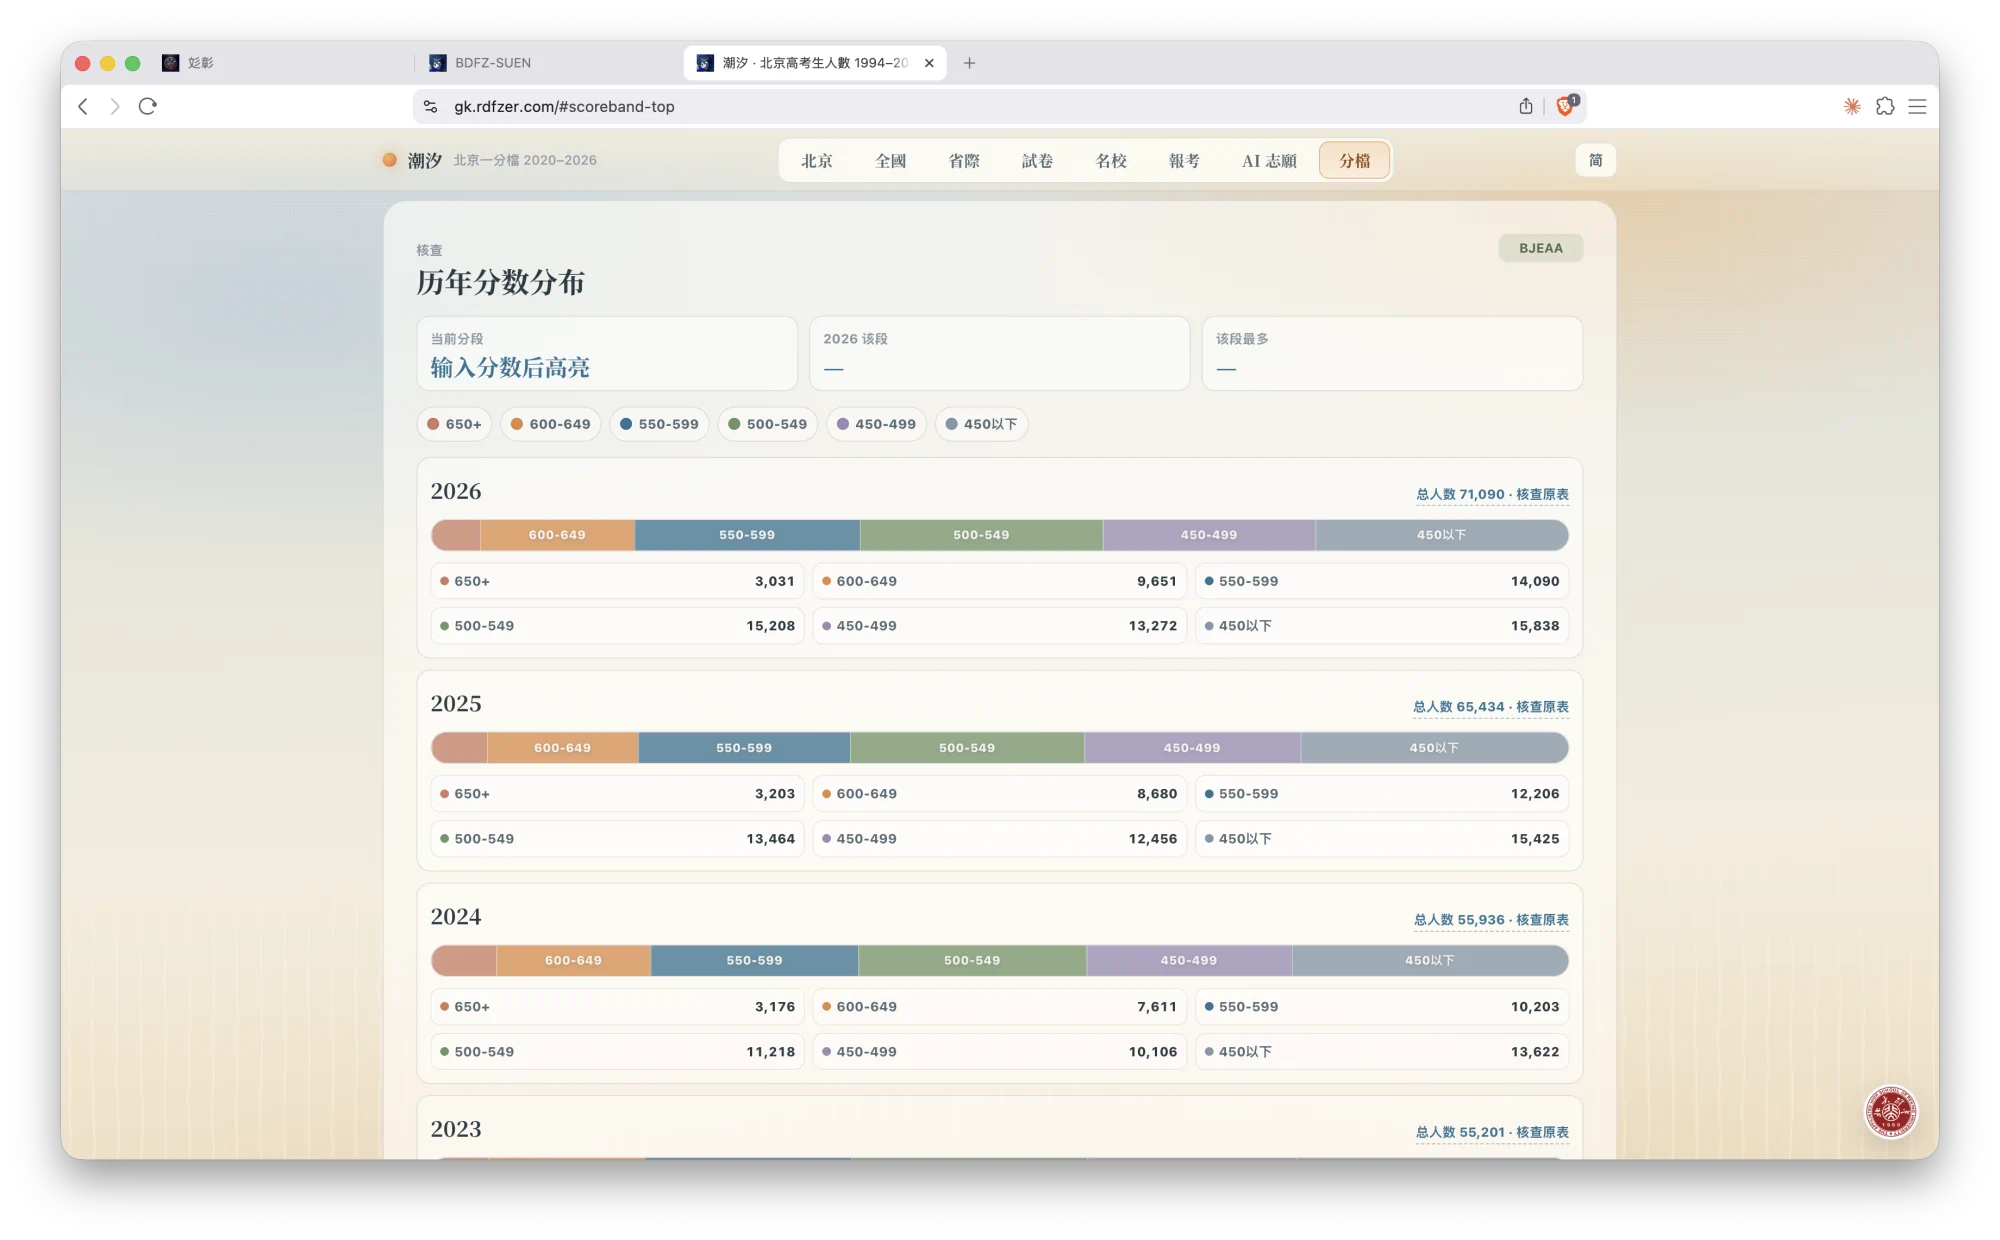2000x1240 pixels.
Task: Click the 2025 bar's grey 450以下 segment
Action: pyautogui.click(x=1434, y=748)
